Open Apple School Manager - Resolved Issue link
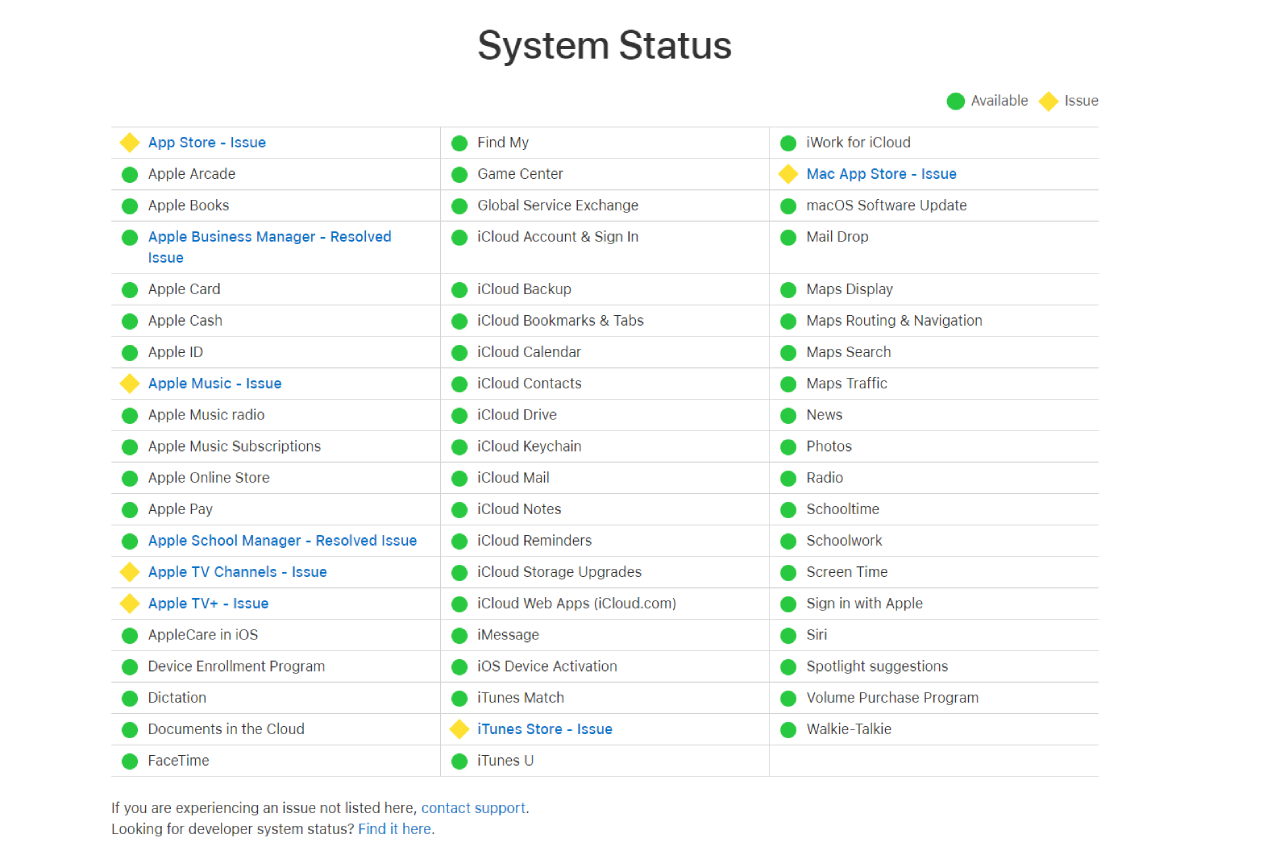The height and width of the screenshot is (859, 1280). pos(282,540)
